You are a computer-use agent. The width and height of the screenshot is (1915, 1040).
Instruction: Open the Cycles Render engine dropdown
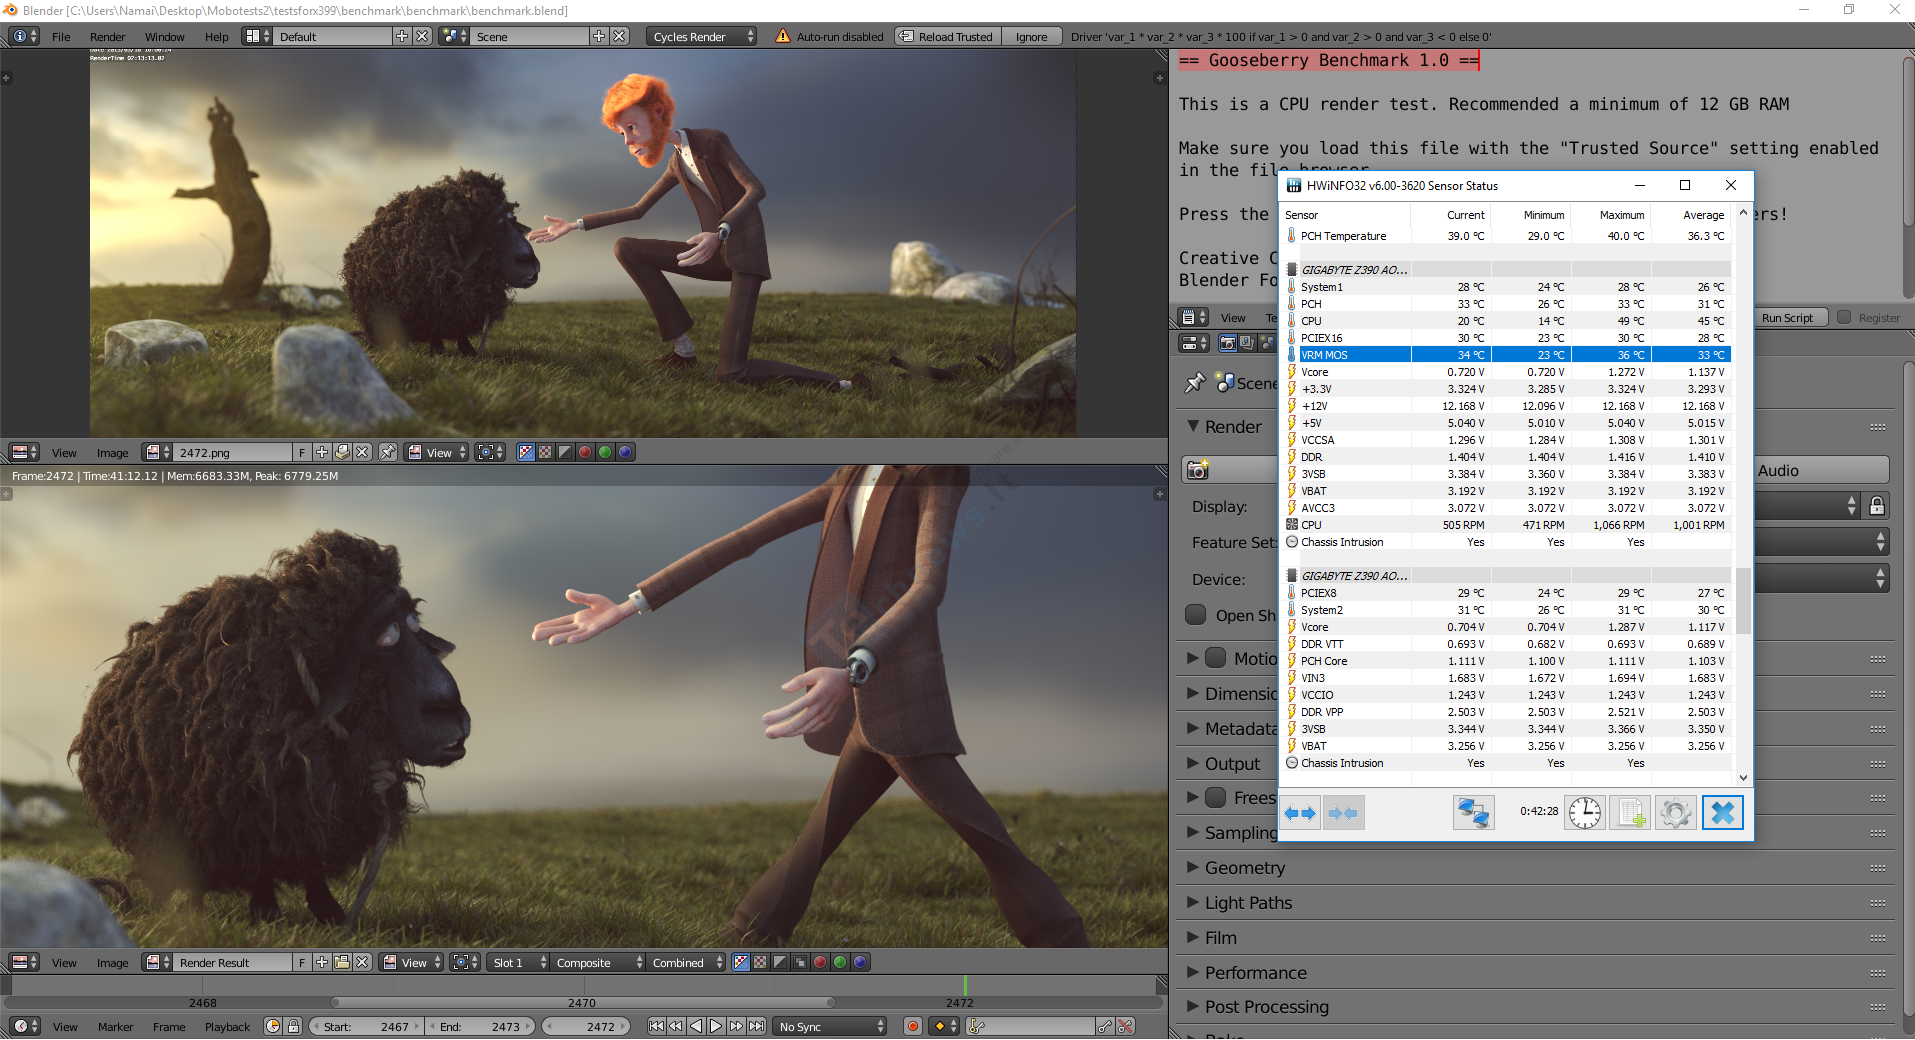(702, 36)
